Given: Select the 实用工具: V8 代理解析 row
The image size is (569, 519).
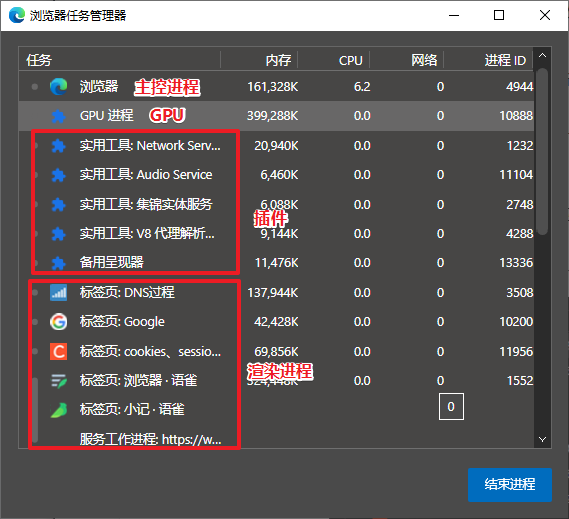Looking at the screenshot, I should click(277, 234).
